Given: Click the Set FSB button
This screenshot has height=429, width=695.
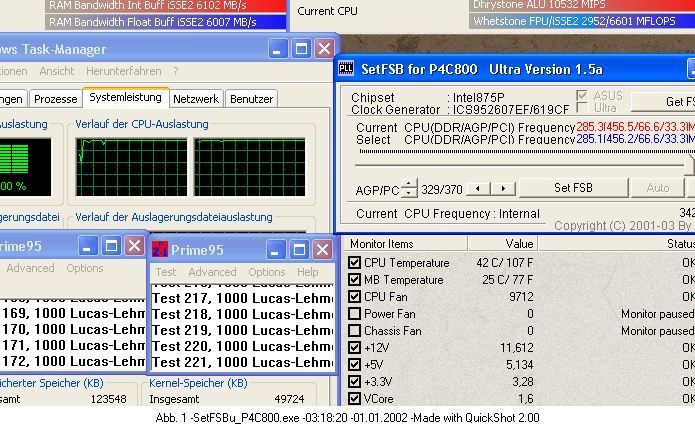Looking at the screenshot, I should point(573,188).
